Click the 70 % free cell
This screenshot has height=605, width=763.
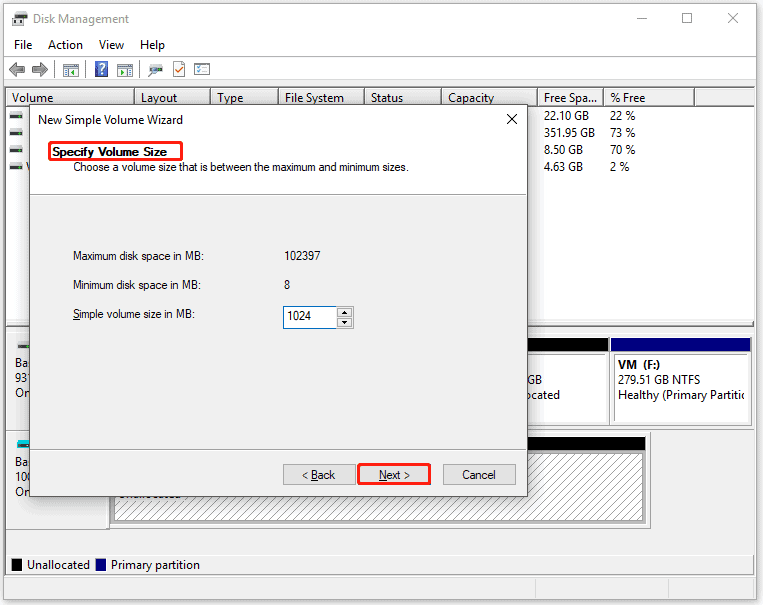pos(623,150)
